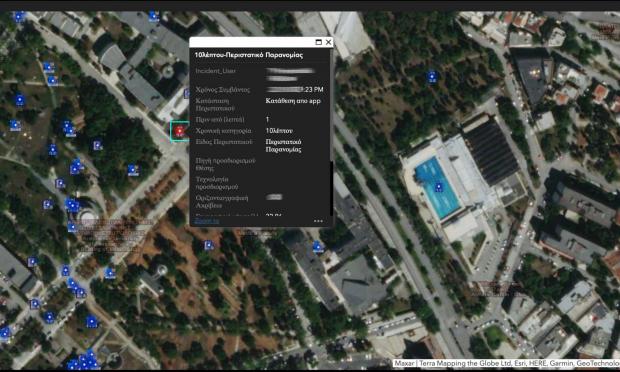
Task: Select the popup title 10λέπτου-Περιστατικό Παρανομίας
Action: click(x=249, y=55)
